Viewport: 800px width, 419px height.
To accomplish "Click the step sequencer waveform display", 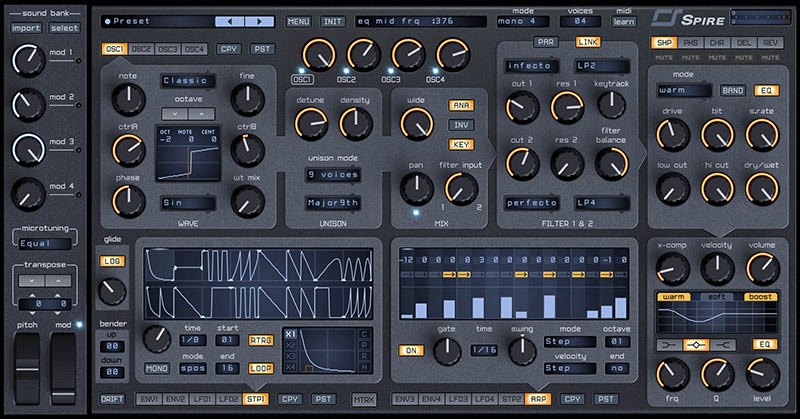I will pyautogui.click(x=258, y=284).
